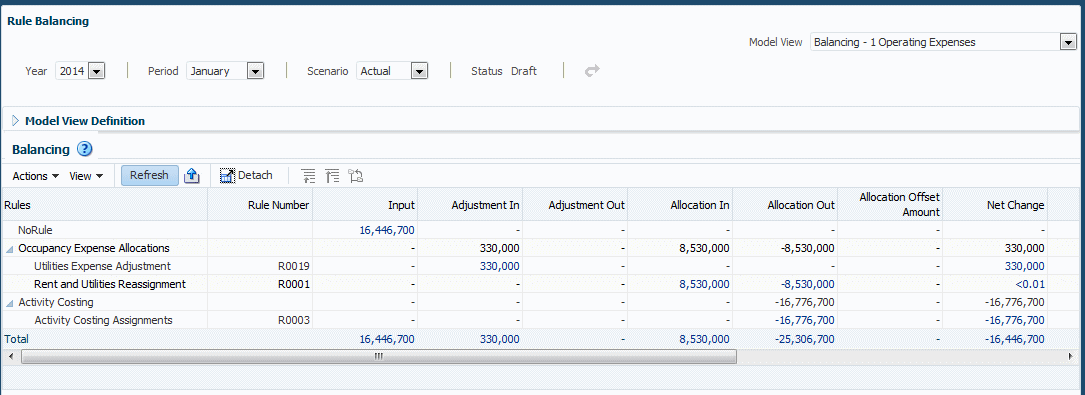
Task: Open the Model View dropdown
Action: pos(1067,42)
